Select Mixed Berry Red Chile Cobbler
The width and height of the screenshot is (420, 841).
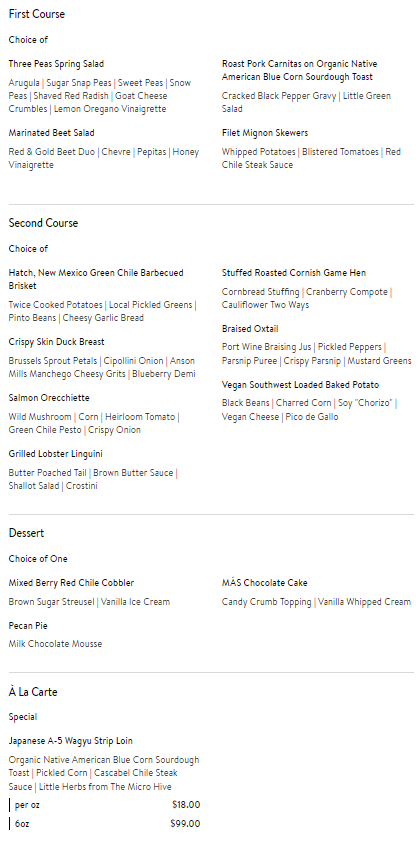(71, 583)
